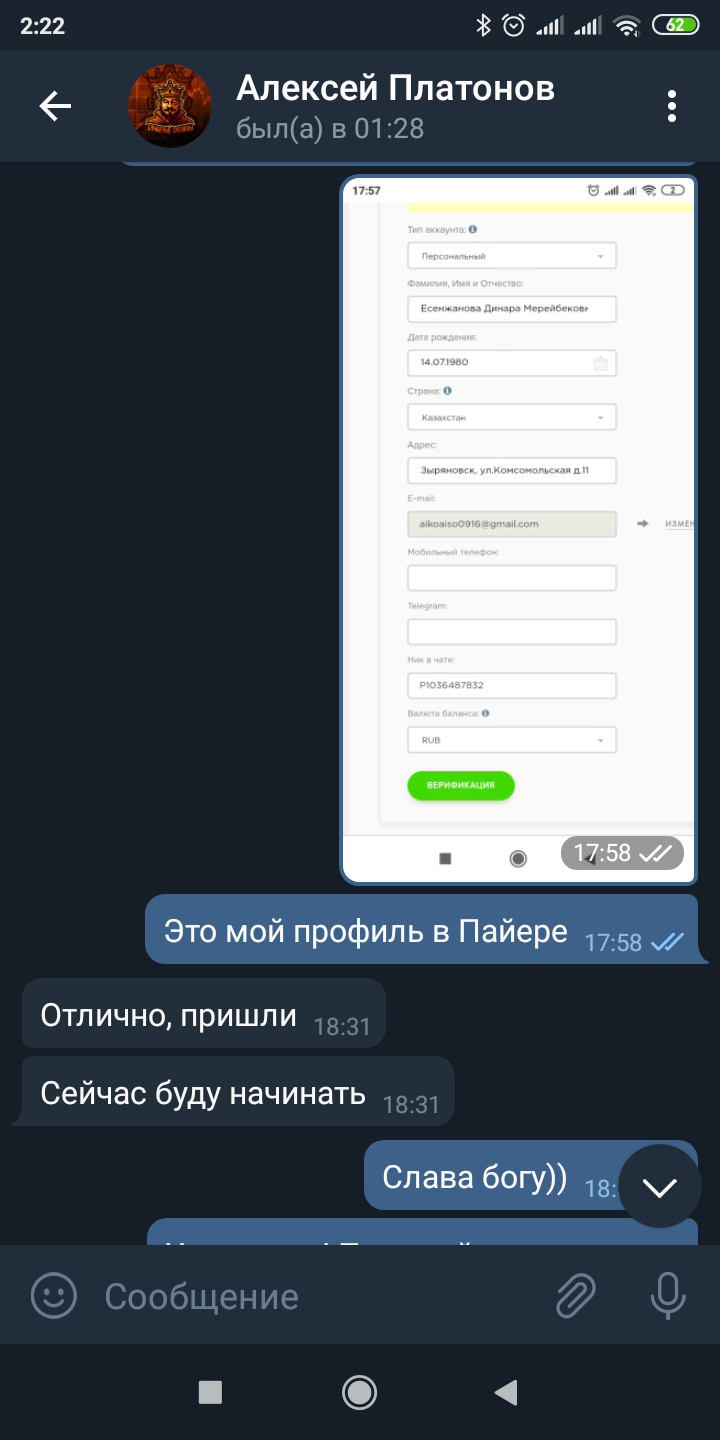Tap the back arrow in chat header
The image size is (720, 1440).
55,106
